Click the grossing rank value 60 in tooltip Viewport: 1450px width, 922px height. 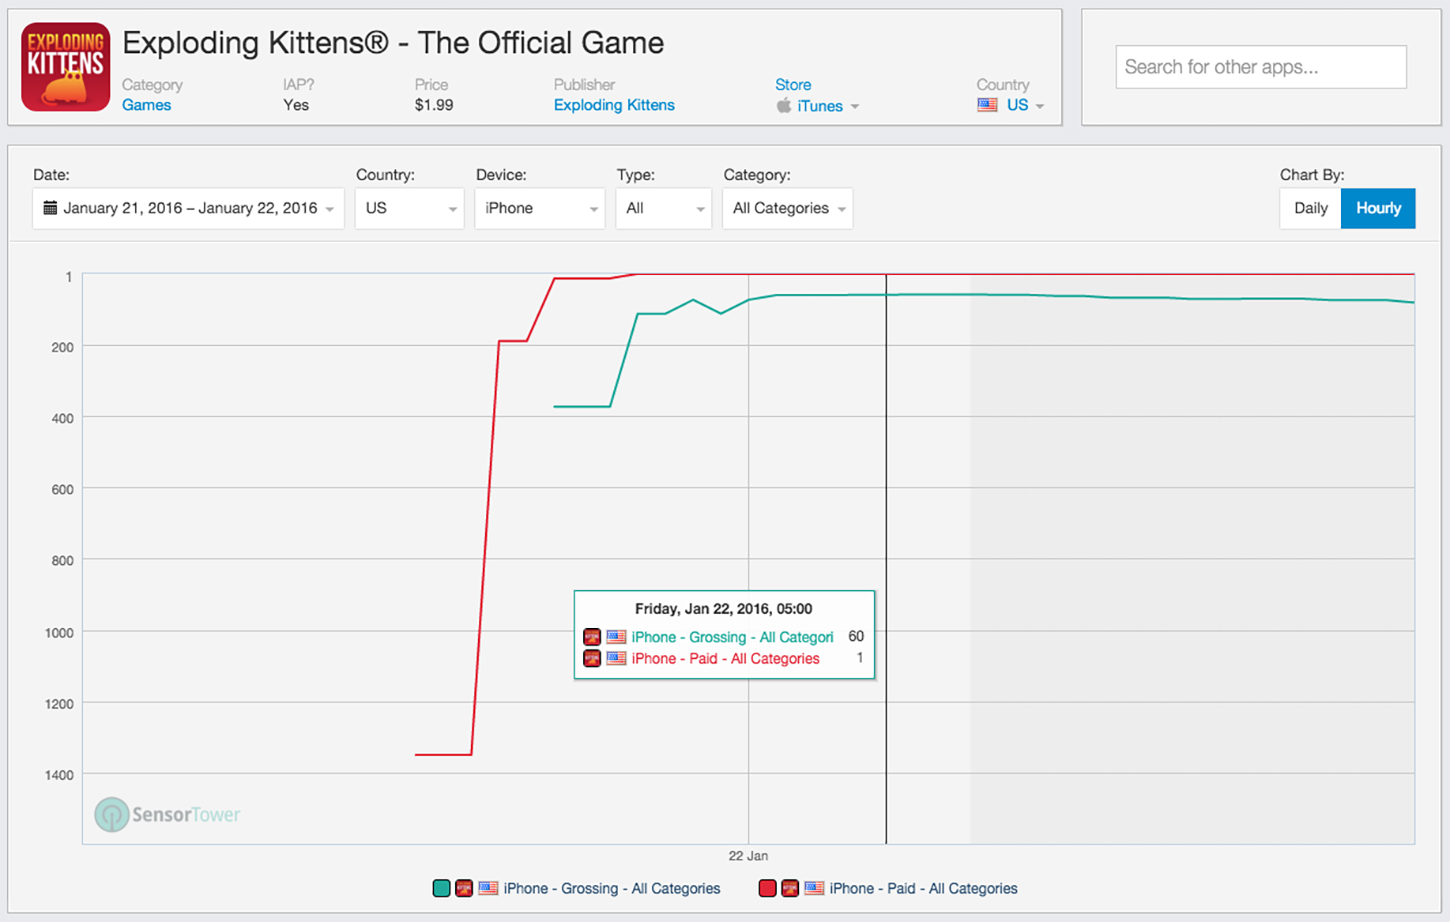coord(856,636)
